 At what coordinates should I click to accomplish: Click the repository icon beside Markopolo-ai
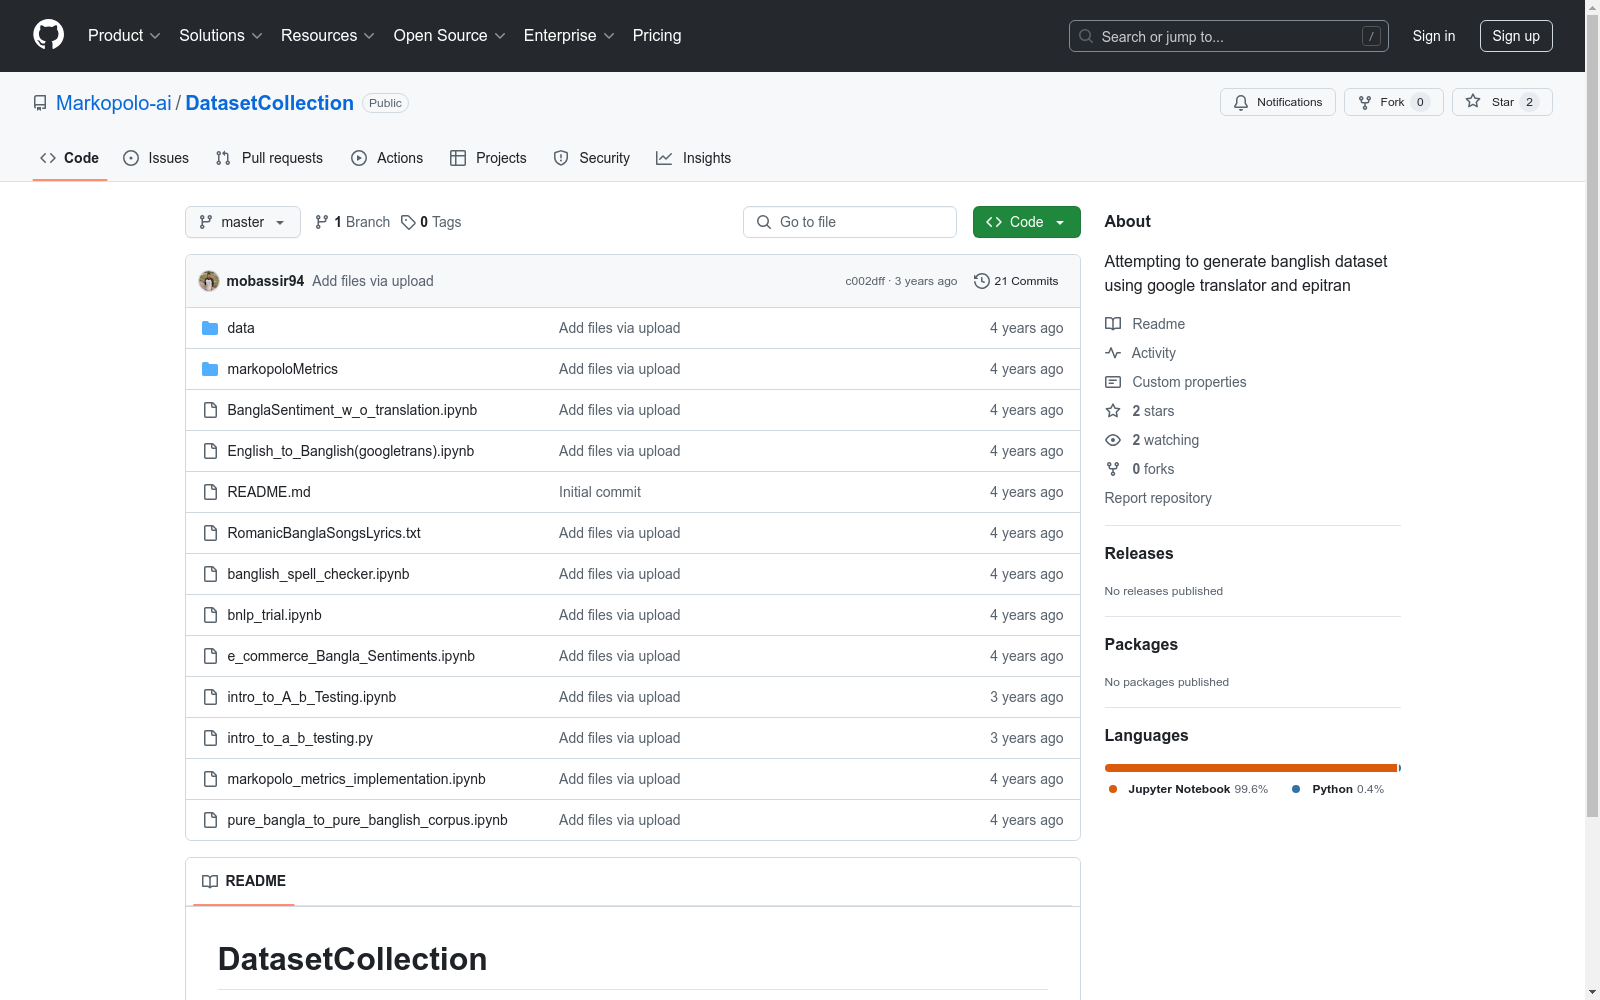(40, 103)
